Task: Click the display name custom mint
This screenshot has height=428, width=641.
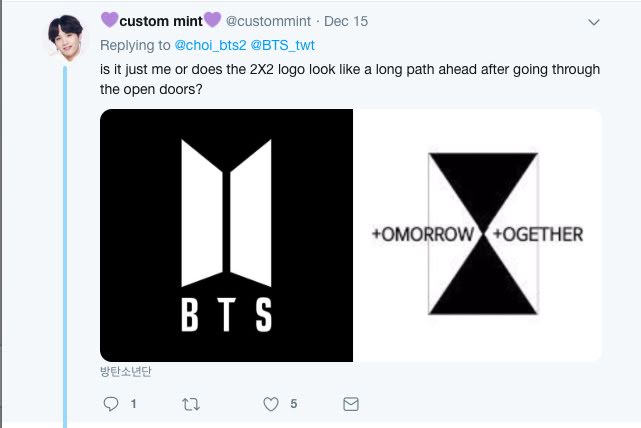Action: tap(161, 21)
